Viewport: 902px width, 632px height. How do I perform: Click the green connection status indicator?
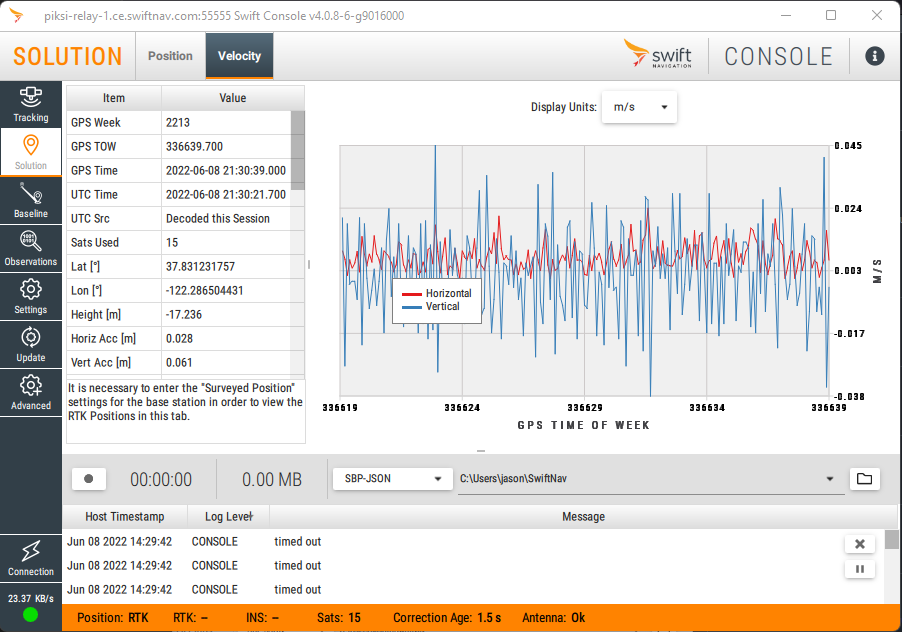tap(30, 615)
